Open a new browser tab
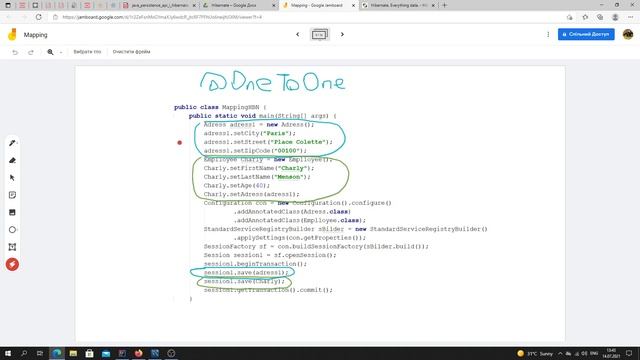The width and height of the screenshot is (640, 360). [444, 5]
